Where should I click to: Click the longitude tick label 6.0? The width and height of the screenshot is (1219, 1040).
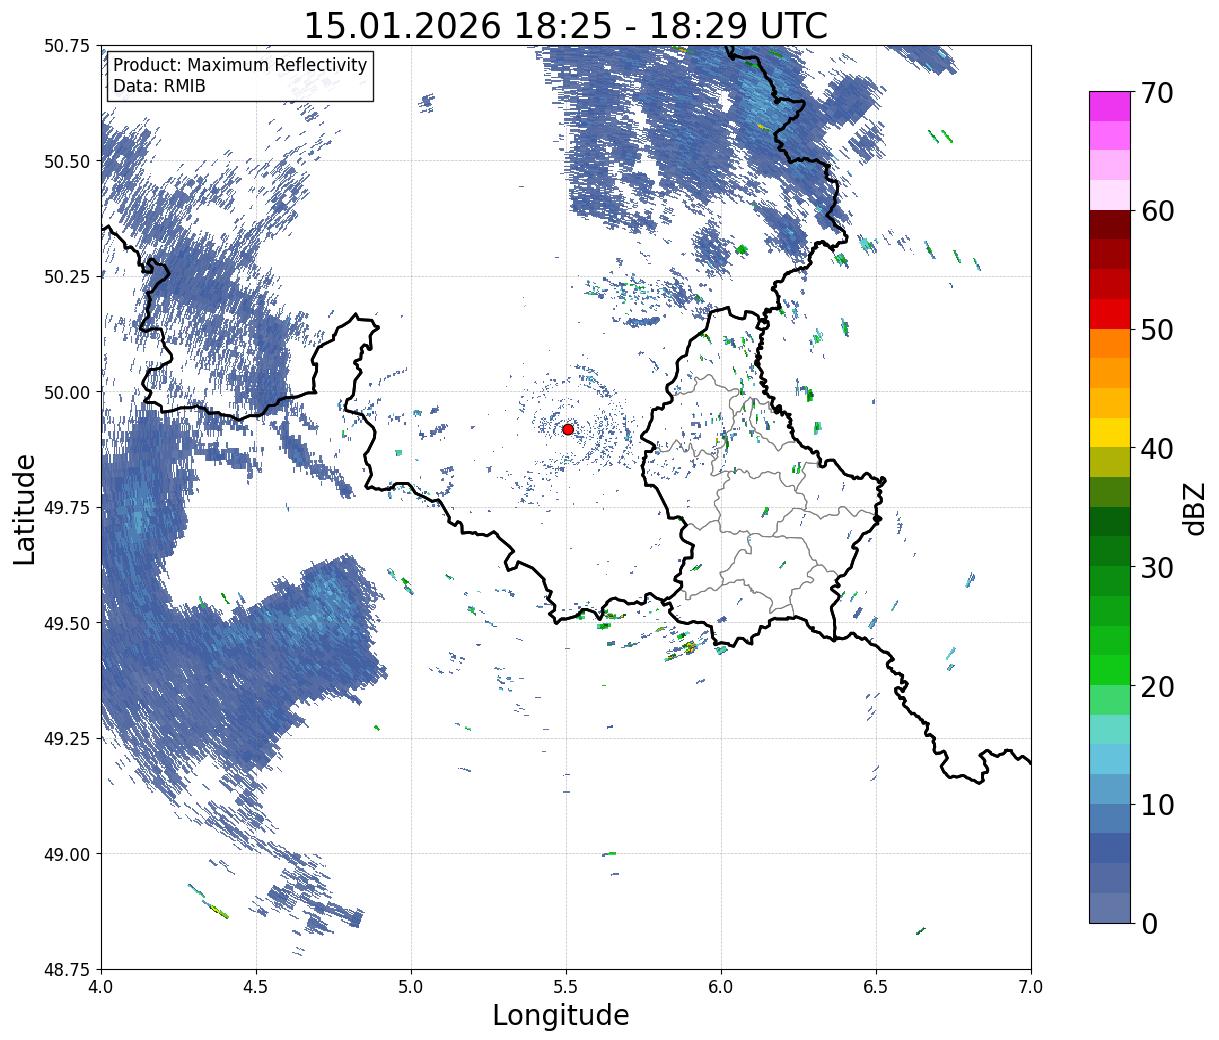[x=721, y=987]
